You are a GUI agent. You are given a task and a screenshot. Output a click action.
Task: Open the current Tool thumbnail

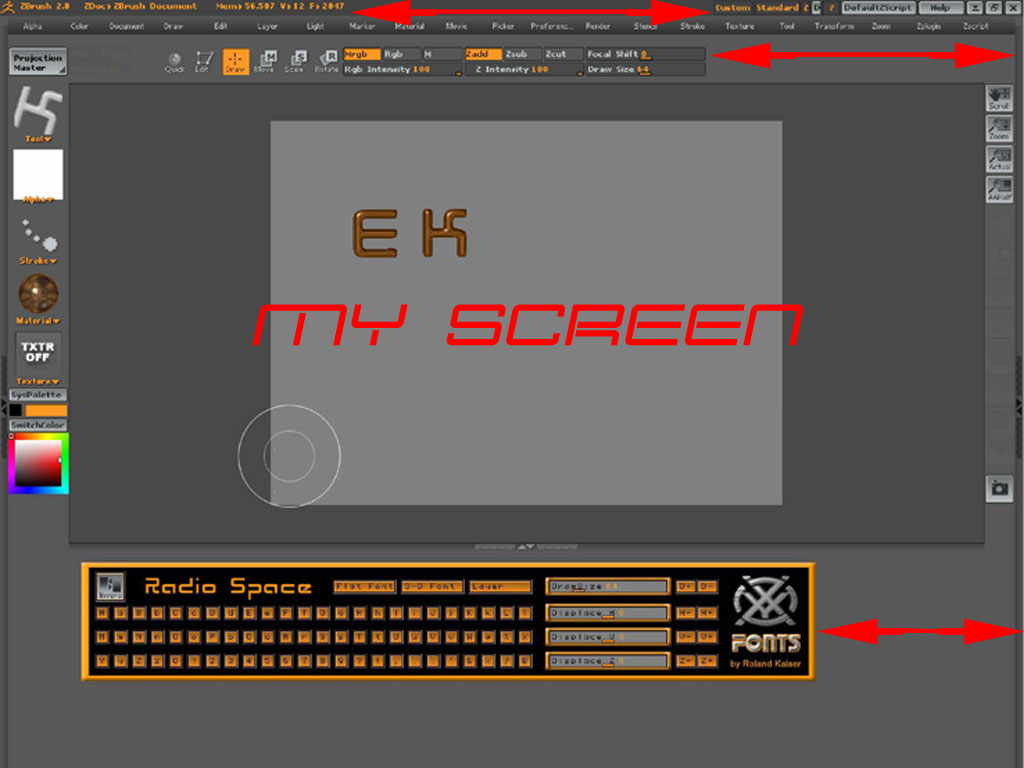click(38, 110)
